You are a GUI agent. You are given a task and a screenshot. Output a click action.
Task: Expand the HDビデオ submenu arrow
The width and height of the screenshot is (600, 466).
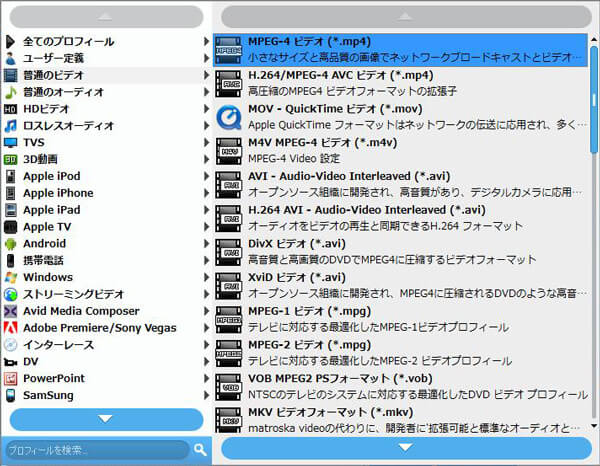click(x=206, y=109)
